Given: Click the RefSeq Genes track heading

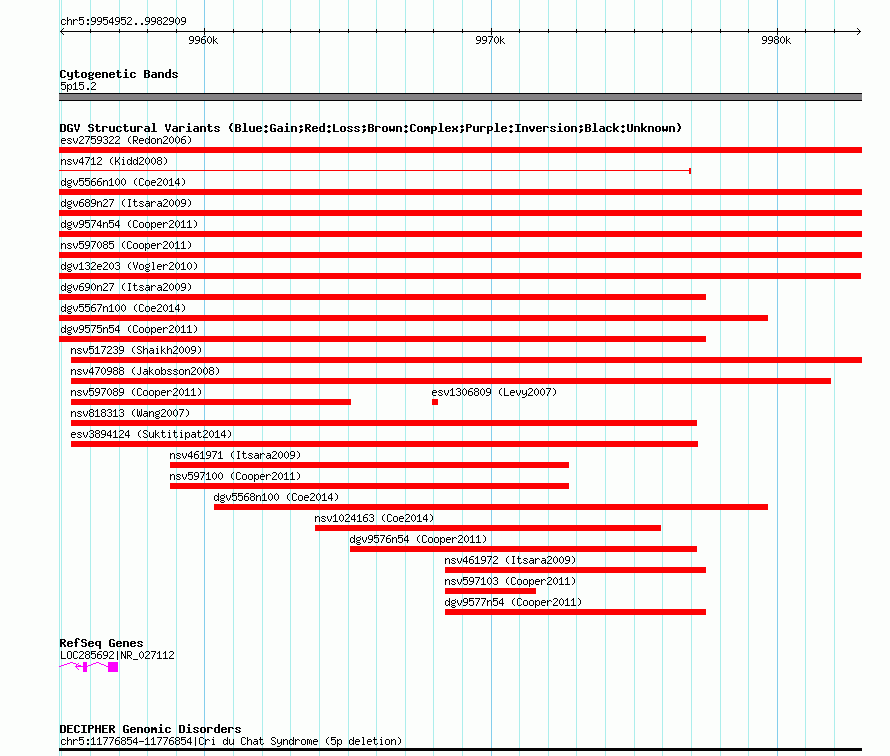Looking at the screenshot, I should pos(102,643).
